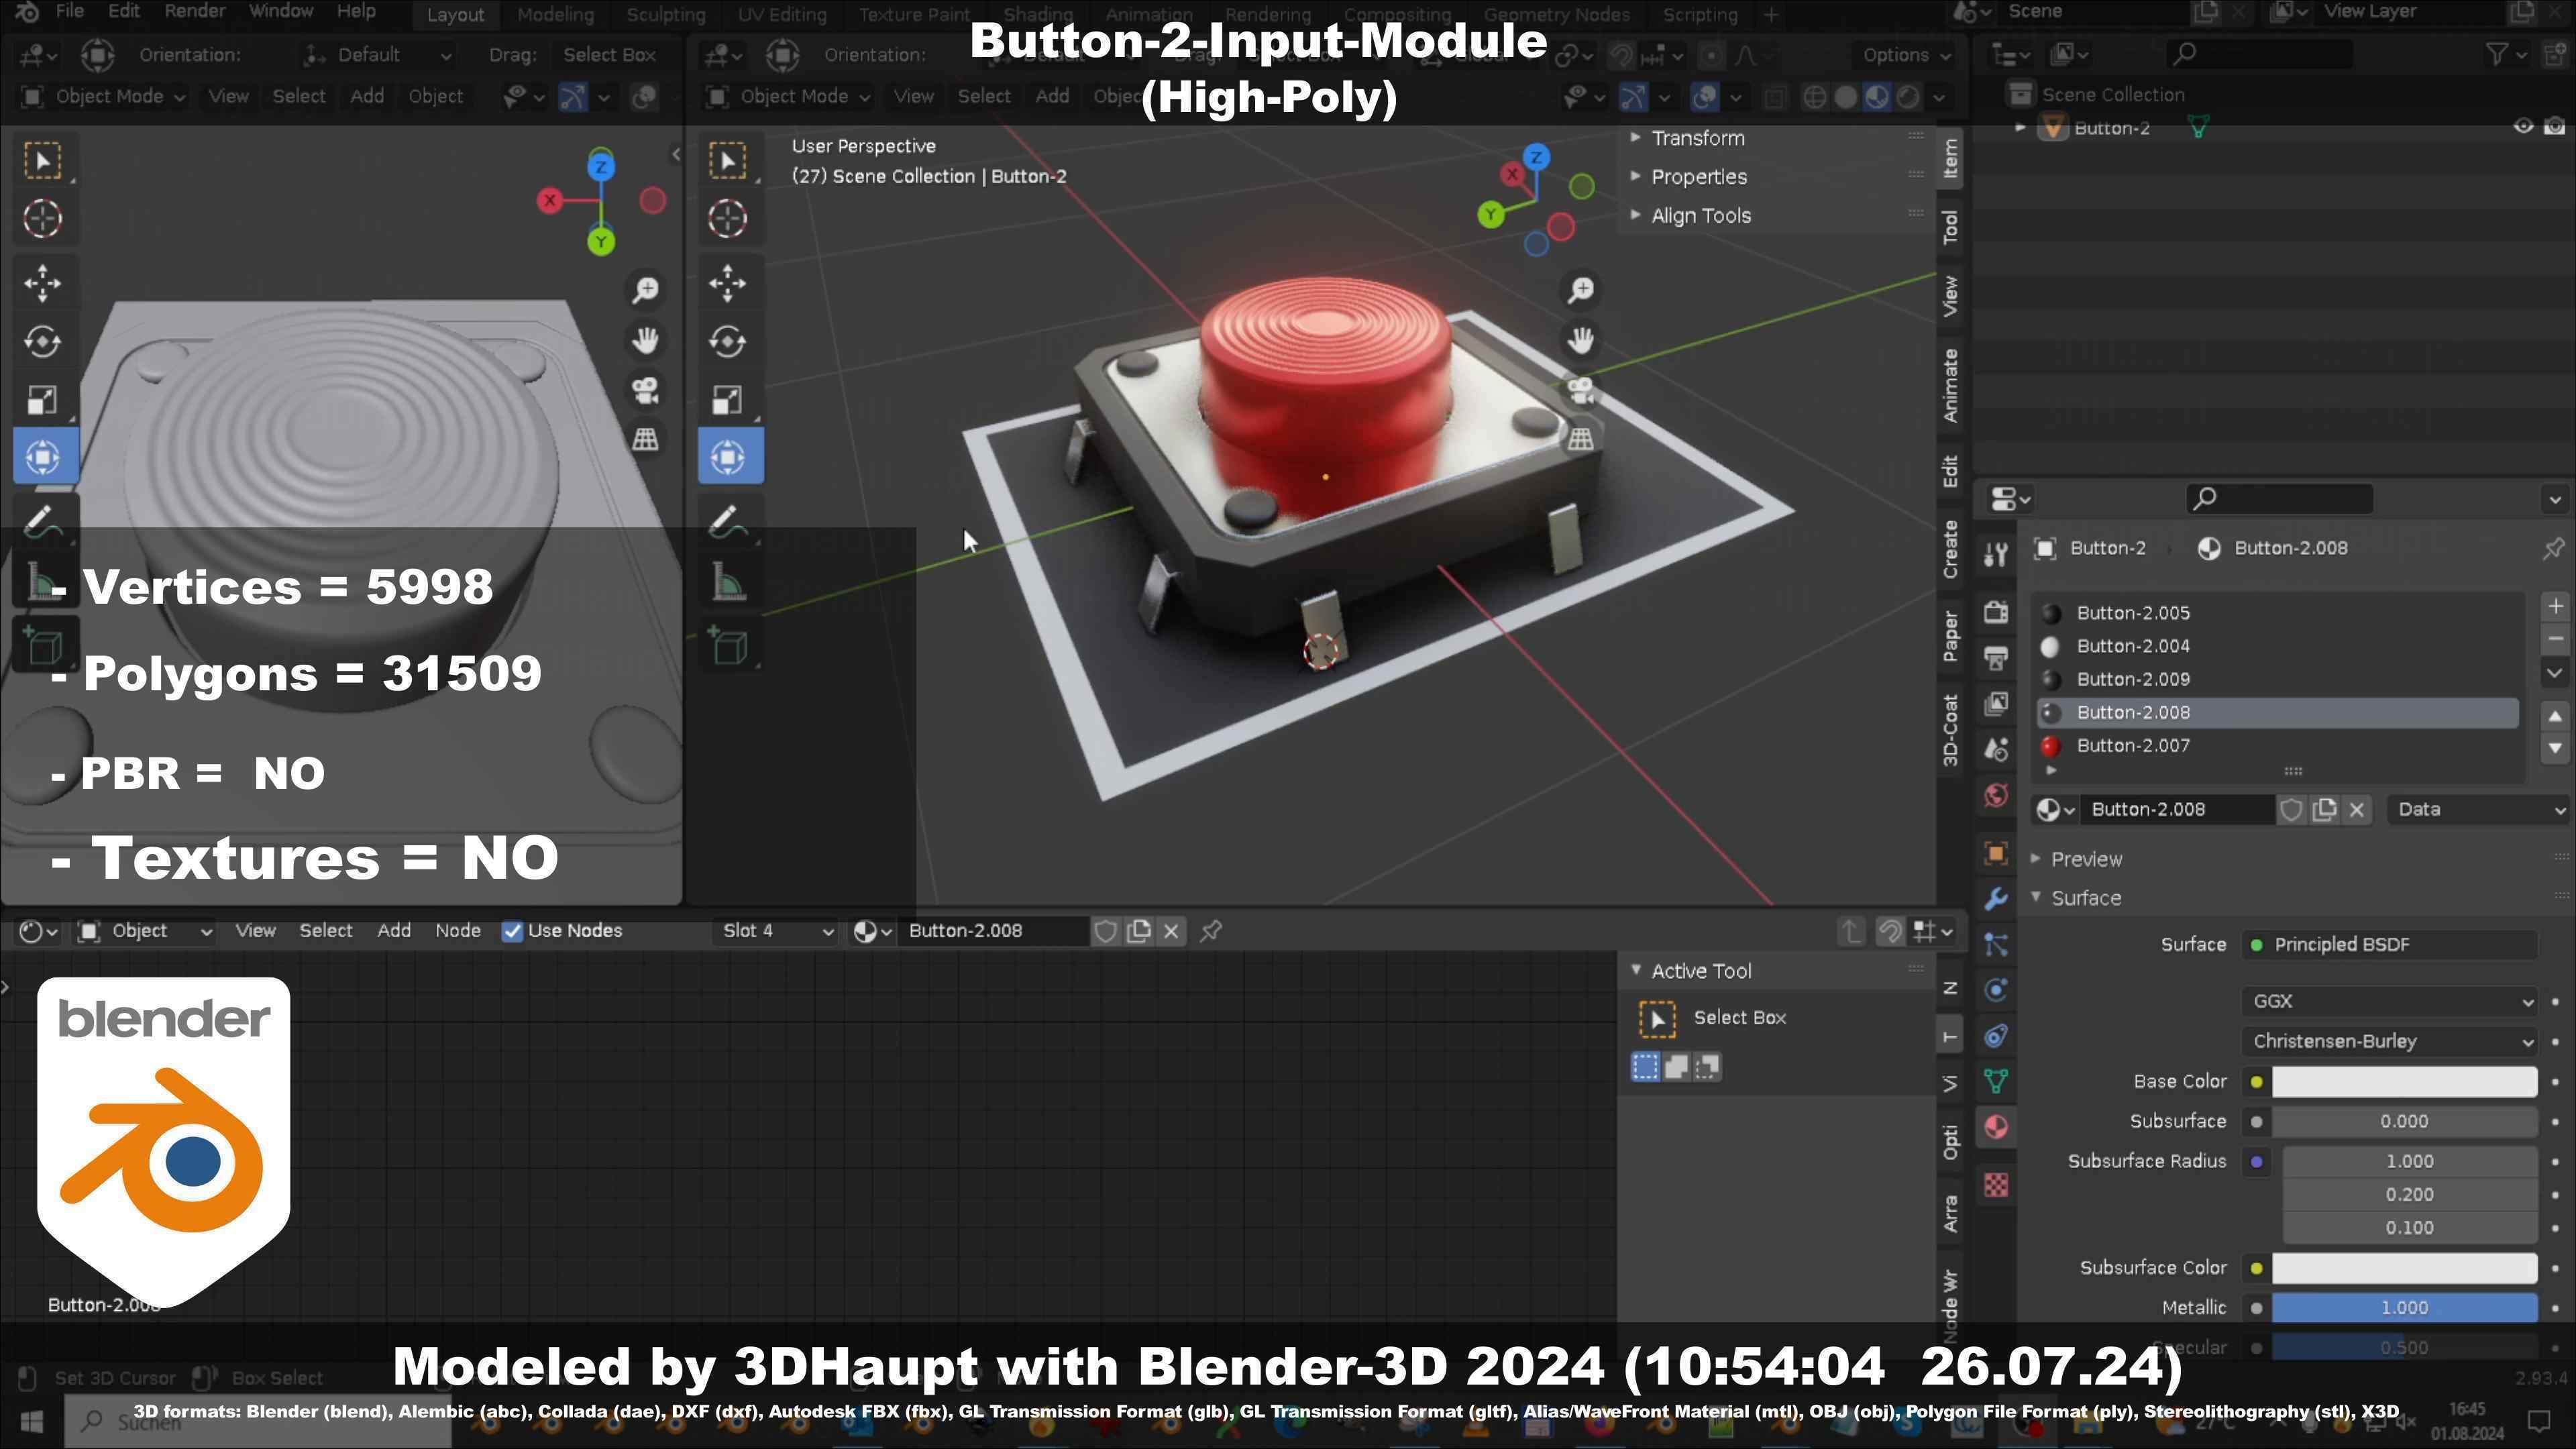Open Texture properties checker tab
Image resolution: width=2576 pixels, height=1449 pixels.
[1996, 1185]
